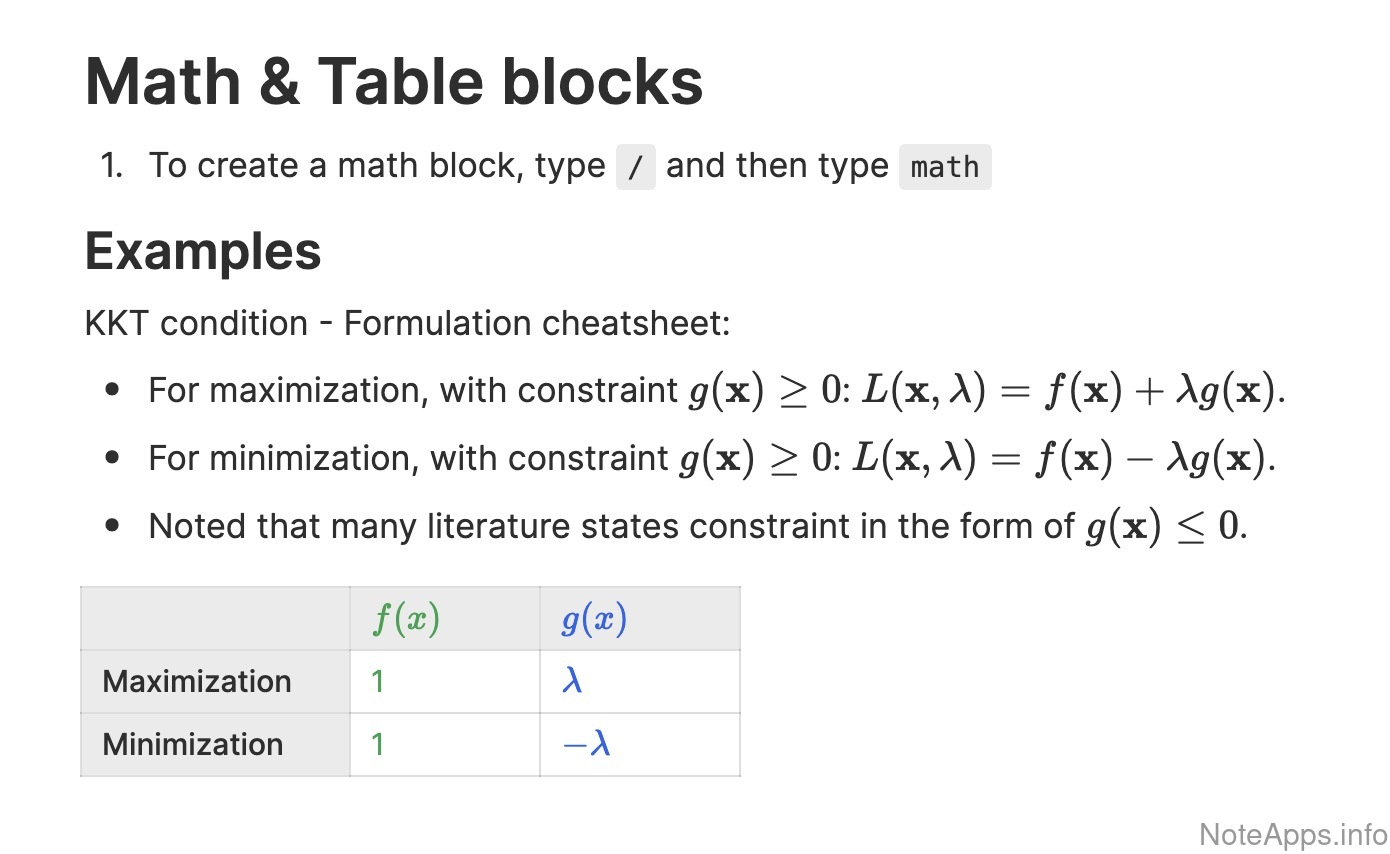Click the g(x) ≤ 0 inline equation
This screenshot has height=854, width=1390.
[x=1164, y=527]
